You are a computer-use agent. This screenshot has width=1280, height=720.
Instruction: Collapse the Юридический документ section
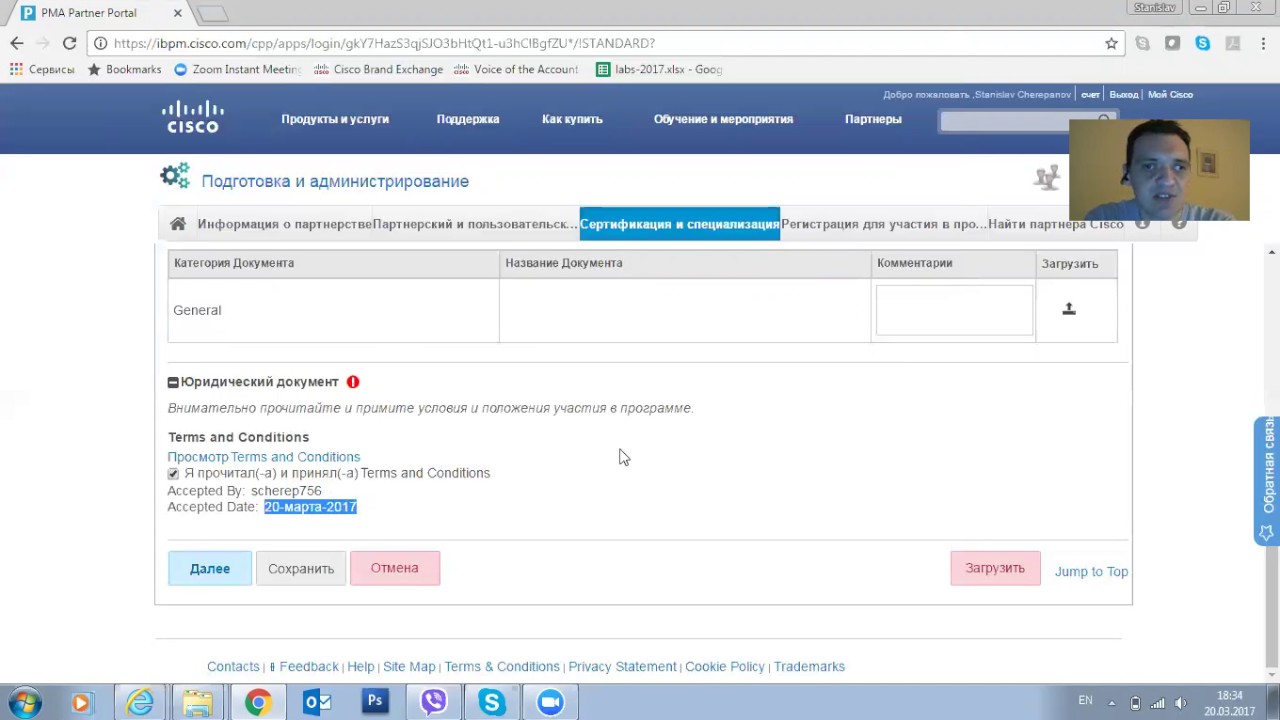point(173,382)
